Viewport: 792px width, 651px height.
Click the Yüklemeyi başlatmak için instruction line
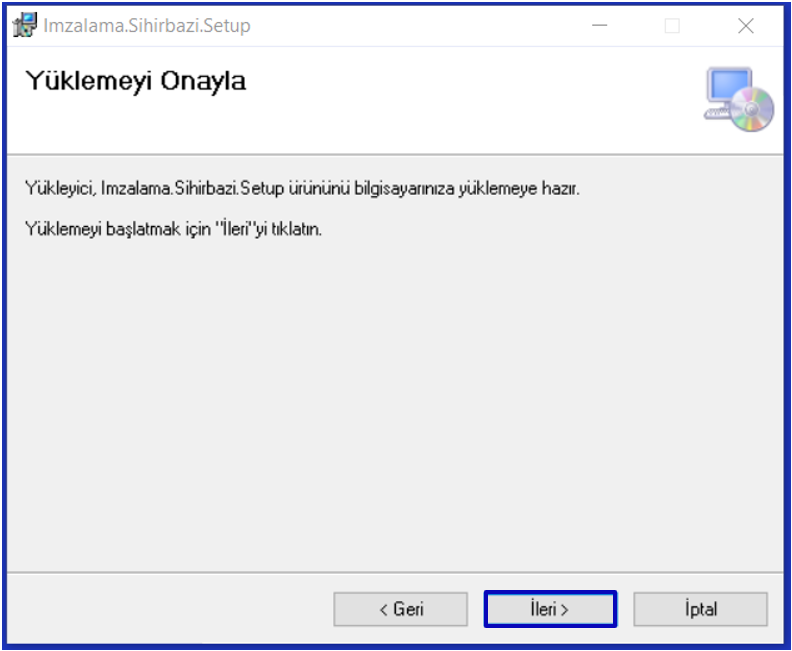tap(172, 229)
